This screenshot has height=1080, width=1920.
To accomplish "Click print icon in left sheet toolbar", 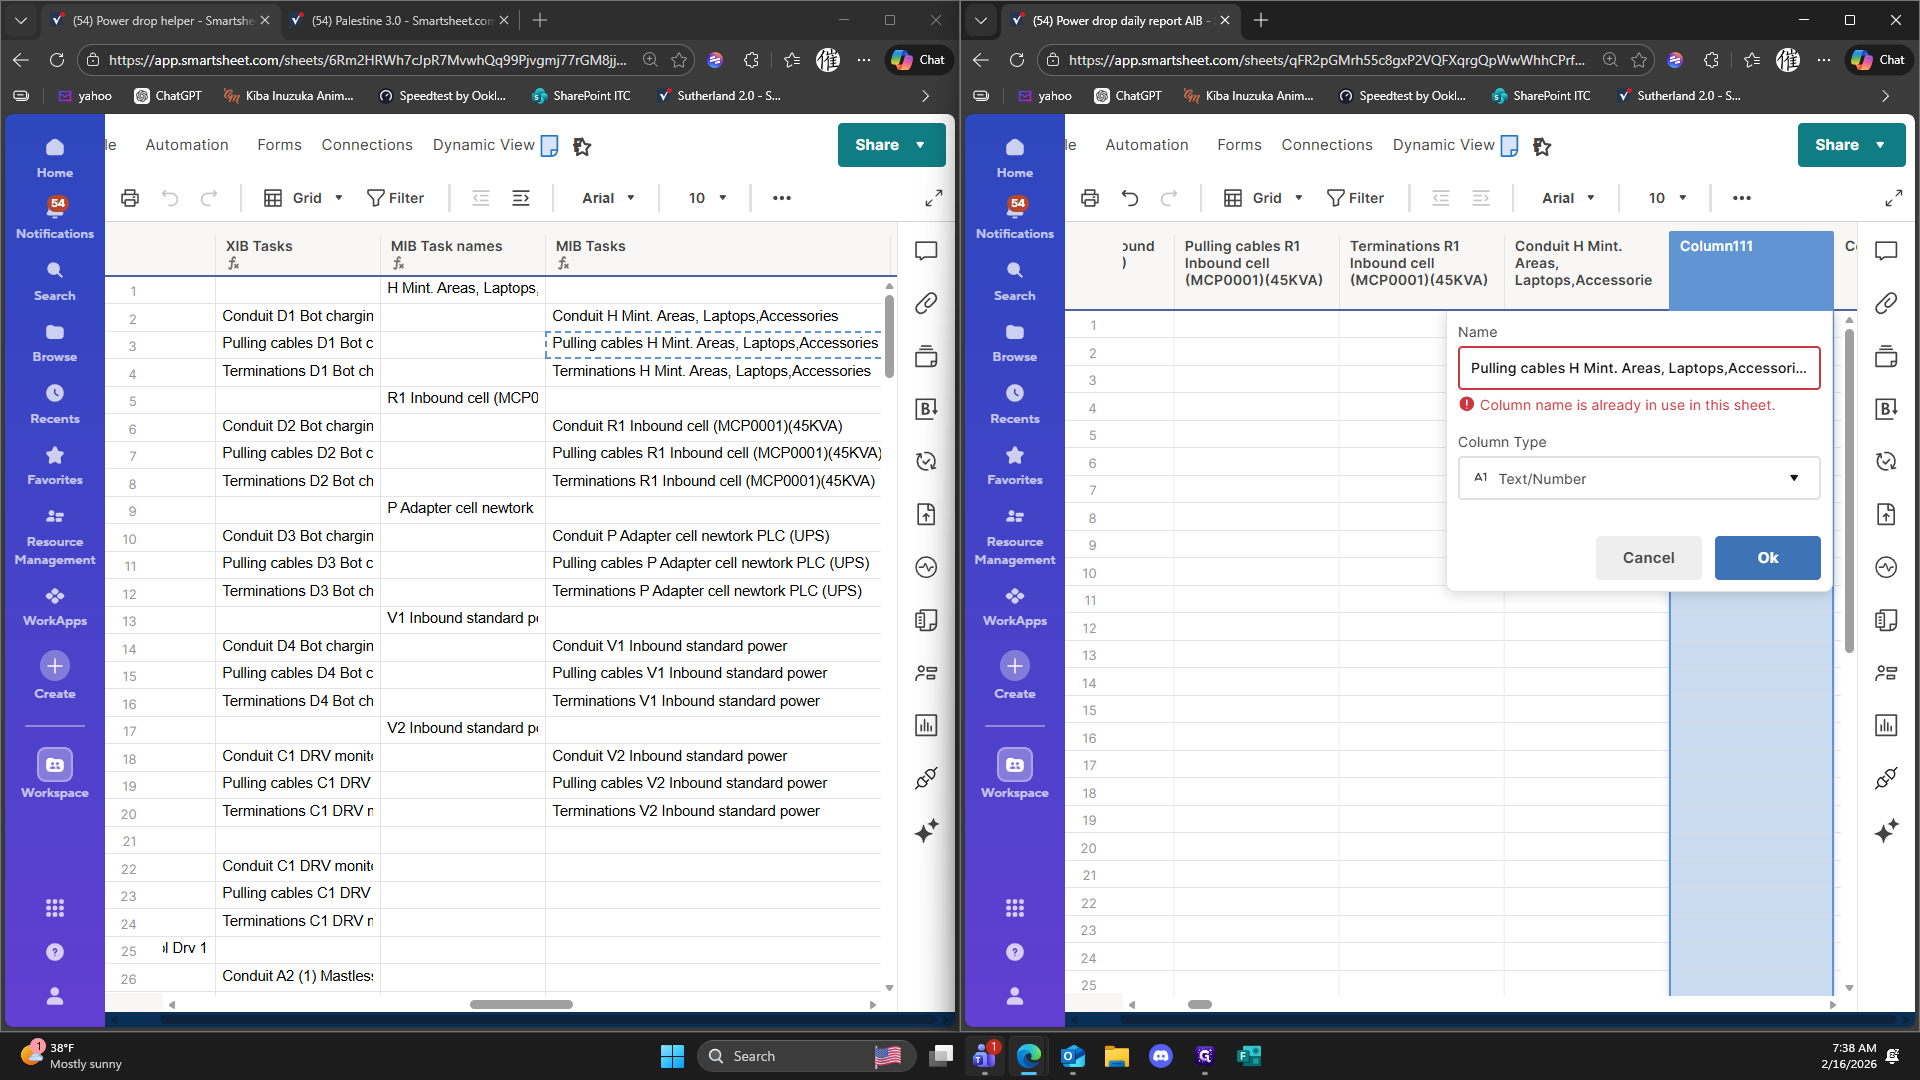I will coord(130,198).
